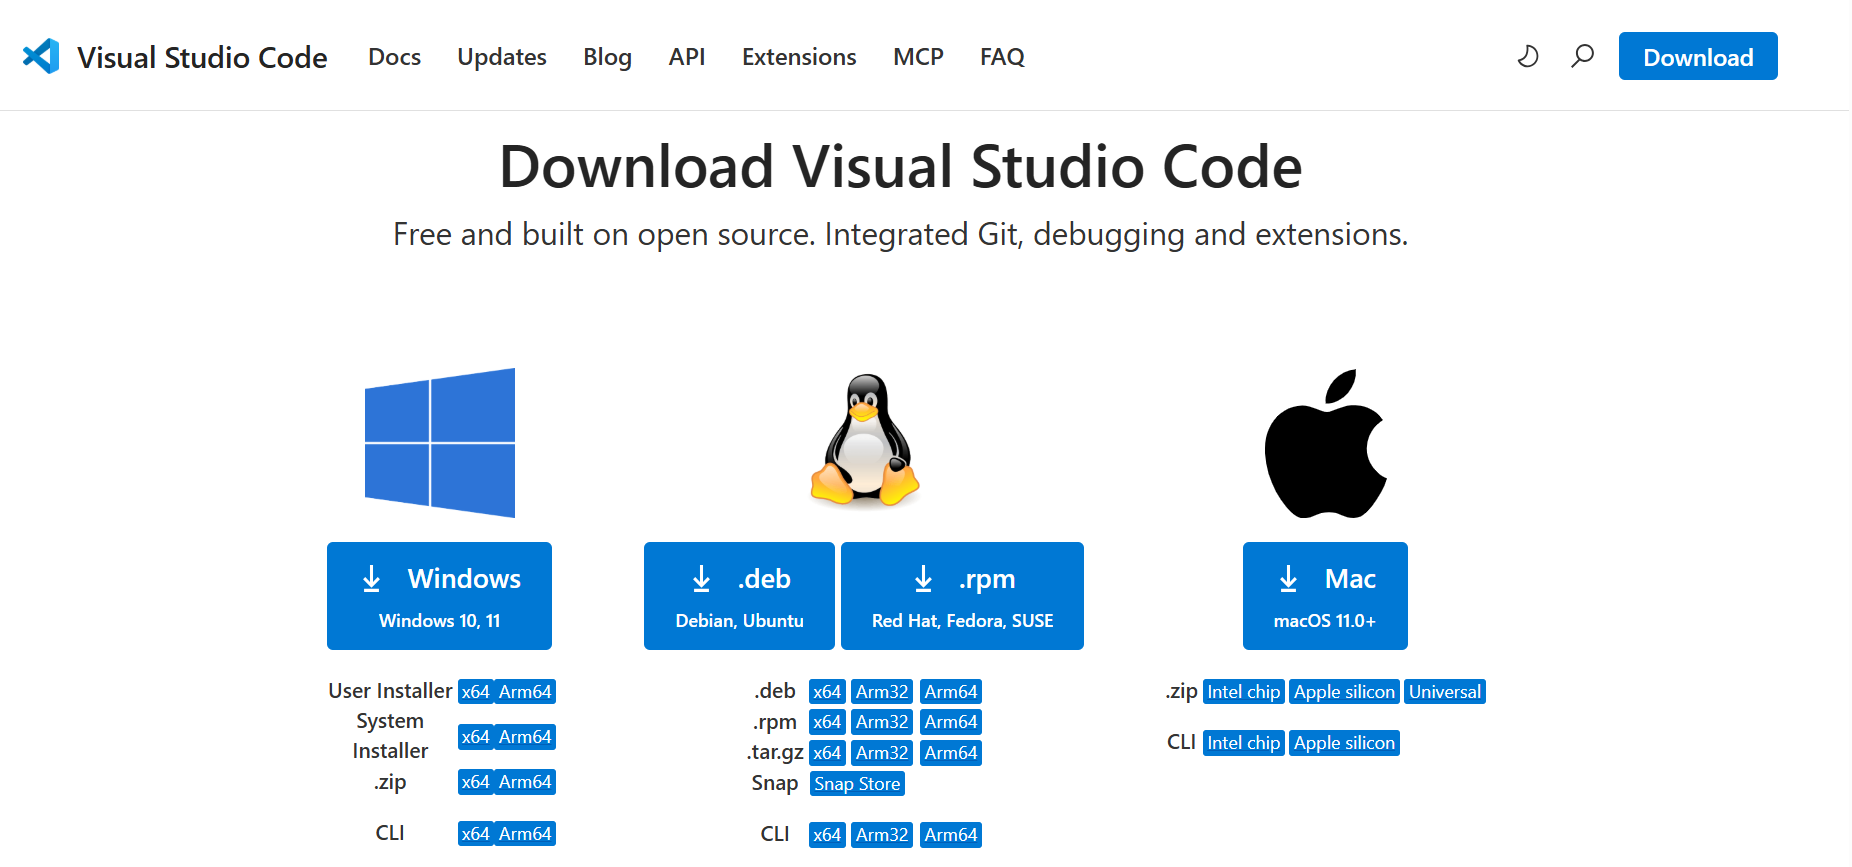Screen dimensions: 1852x867
Task: Select Mac CLI Intel chip download
Action: click(1244, 743)
